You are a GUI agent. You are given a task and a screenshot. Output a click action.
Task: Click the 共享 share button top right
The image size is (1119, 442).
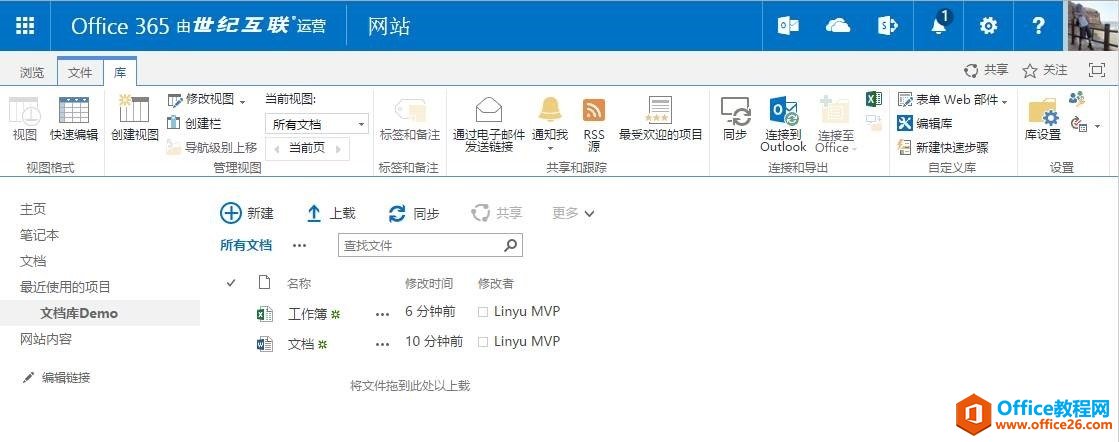tap(986, 70)
